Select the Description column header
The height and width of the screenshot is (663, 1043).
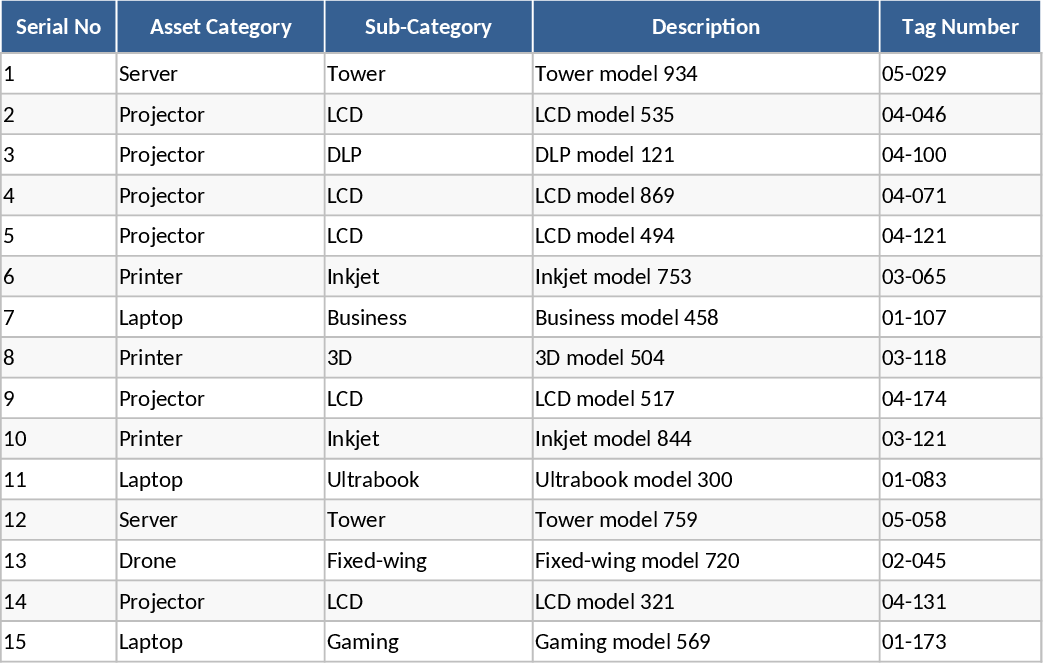click(706, 27)
